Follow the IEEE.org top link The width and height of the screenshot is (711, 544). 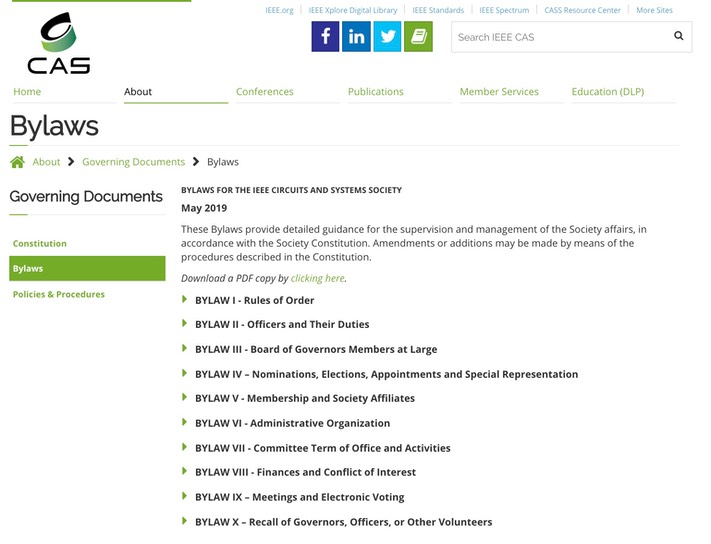tap(279, 10)
